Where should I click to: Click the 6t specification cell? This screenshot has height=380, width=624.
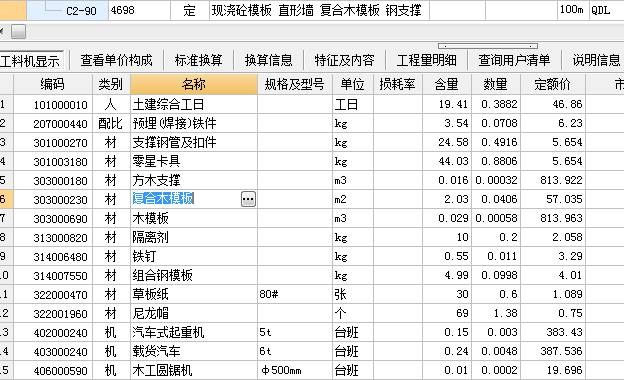pyautogui.click(x=295, y=351)
